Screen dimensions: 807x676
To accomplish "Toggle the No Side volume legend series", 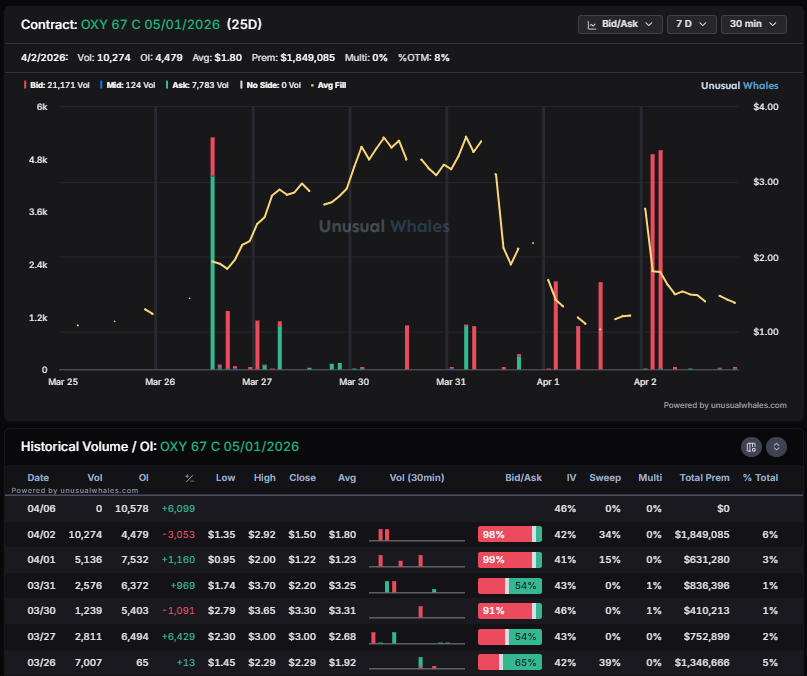I will click(x=271, y=85).
